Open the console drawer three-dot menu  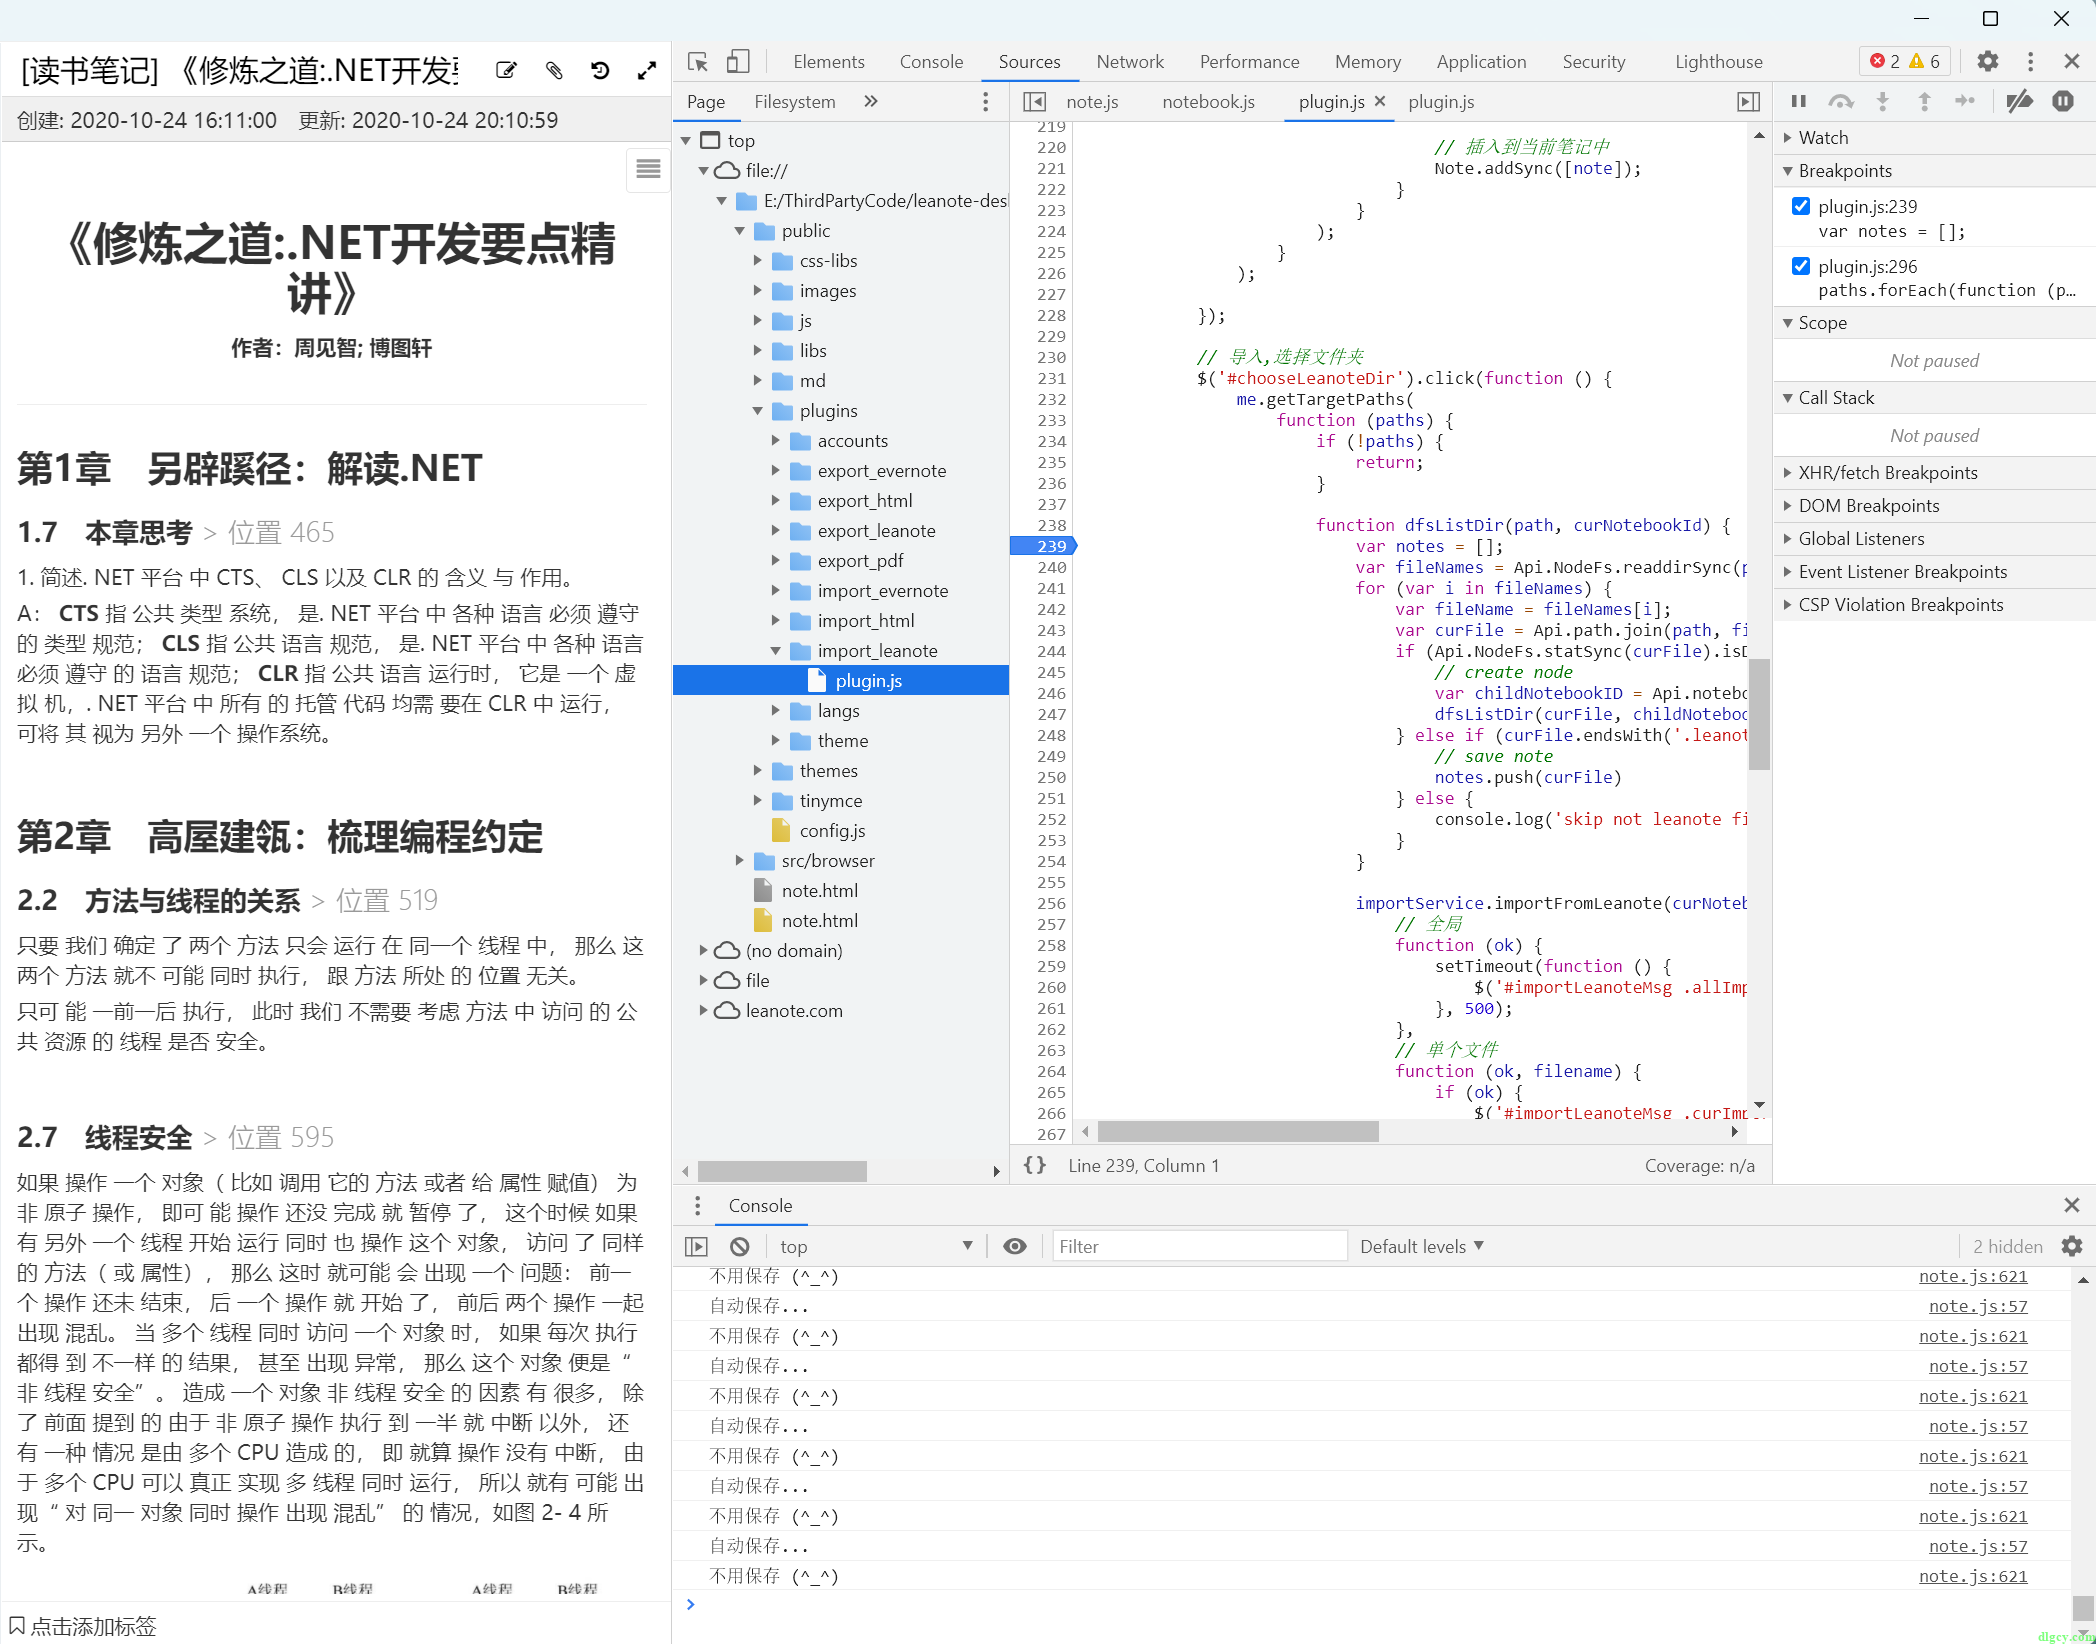tap(697, 1206)
